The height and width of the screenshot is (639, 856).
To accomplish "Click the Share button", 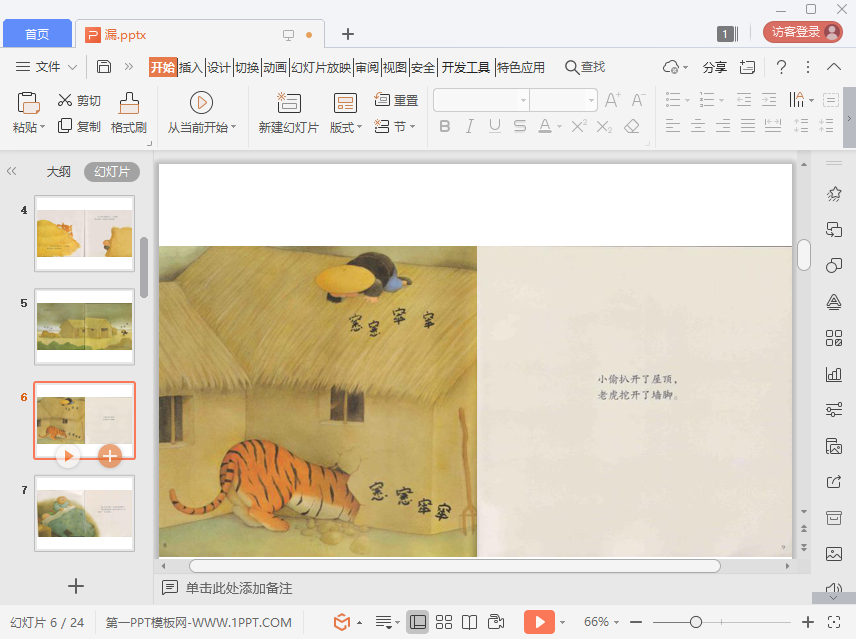I will (715, 67).
